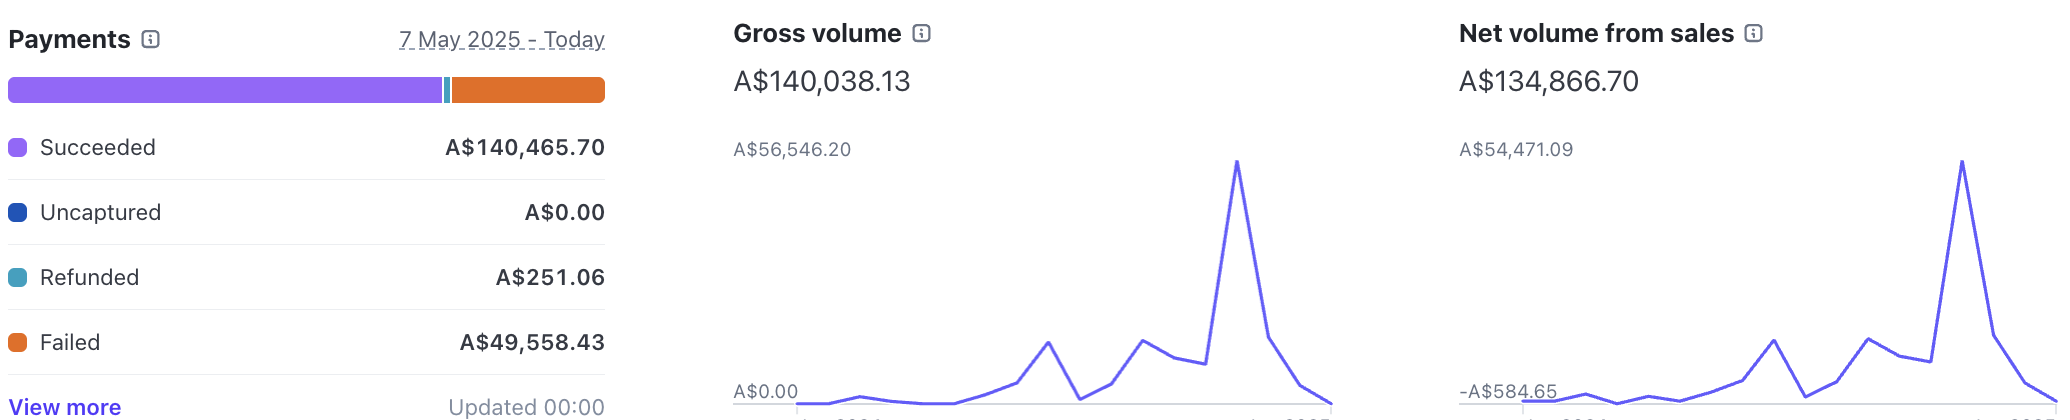Click the purple dot beside Succeeded
The height and width of the screenshot is (420, 2070).
click(18, 148)
